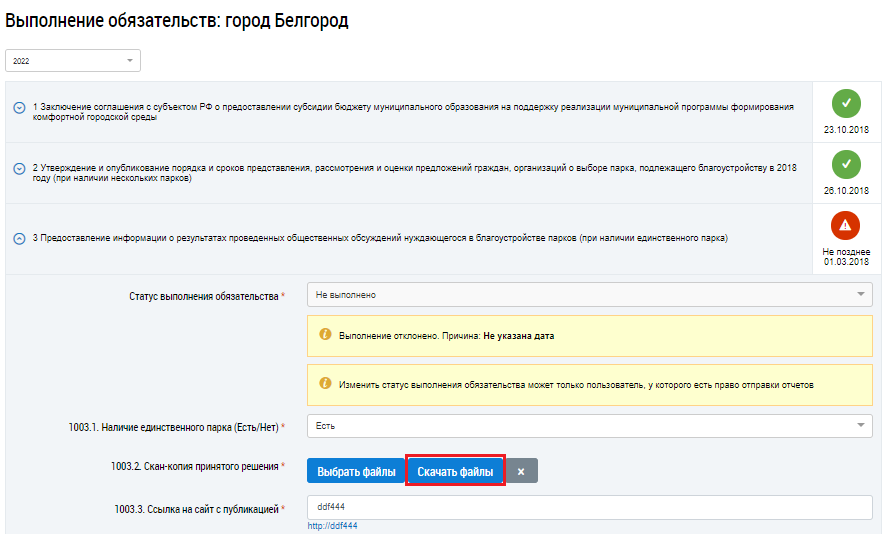Open the 'Статус выполнения обязательства' dropdown
Viewport: 888px width, 534px height.
(x=589, y=295)
